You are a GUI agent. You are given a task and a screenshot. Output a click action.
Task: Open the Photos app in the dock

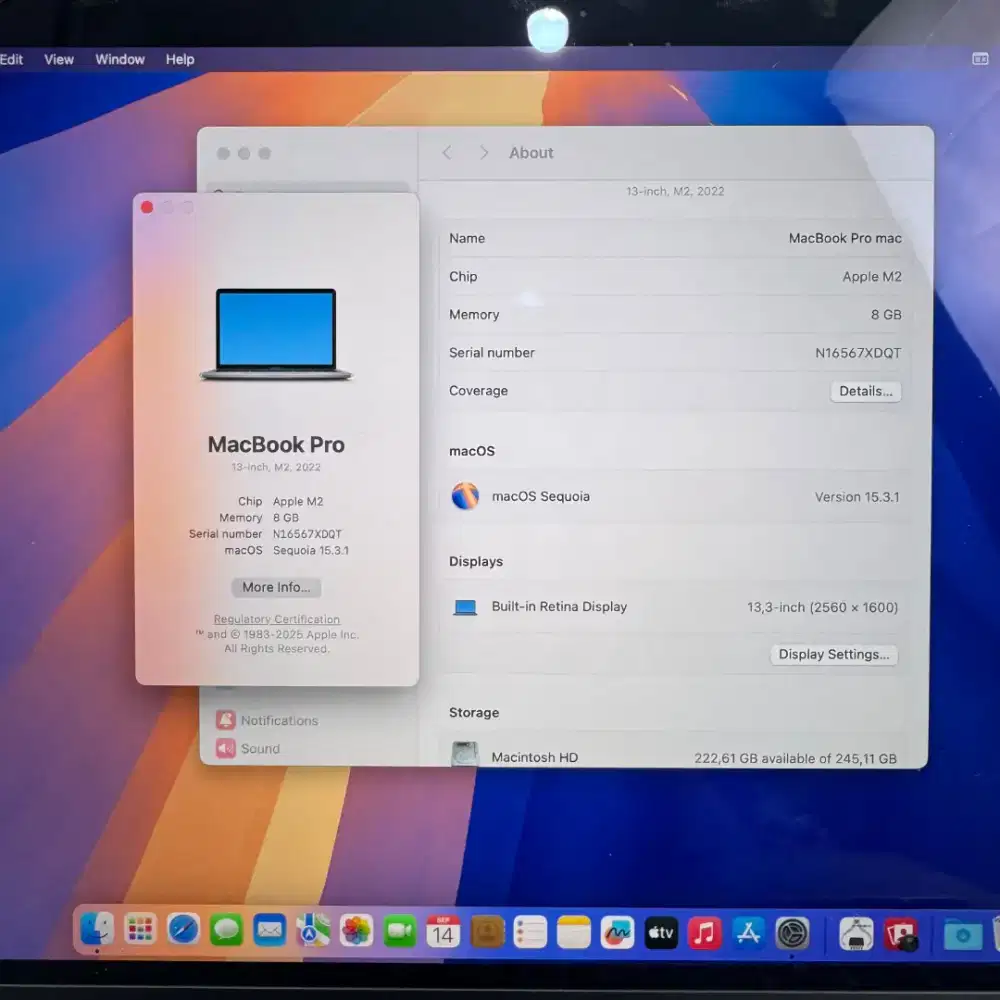click(357, 931)
